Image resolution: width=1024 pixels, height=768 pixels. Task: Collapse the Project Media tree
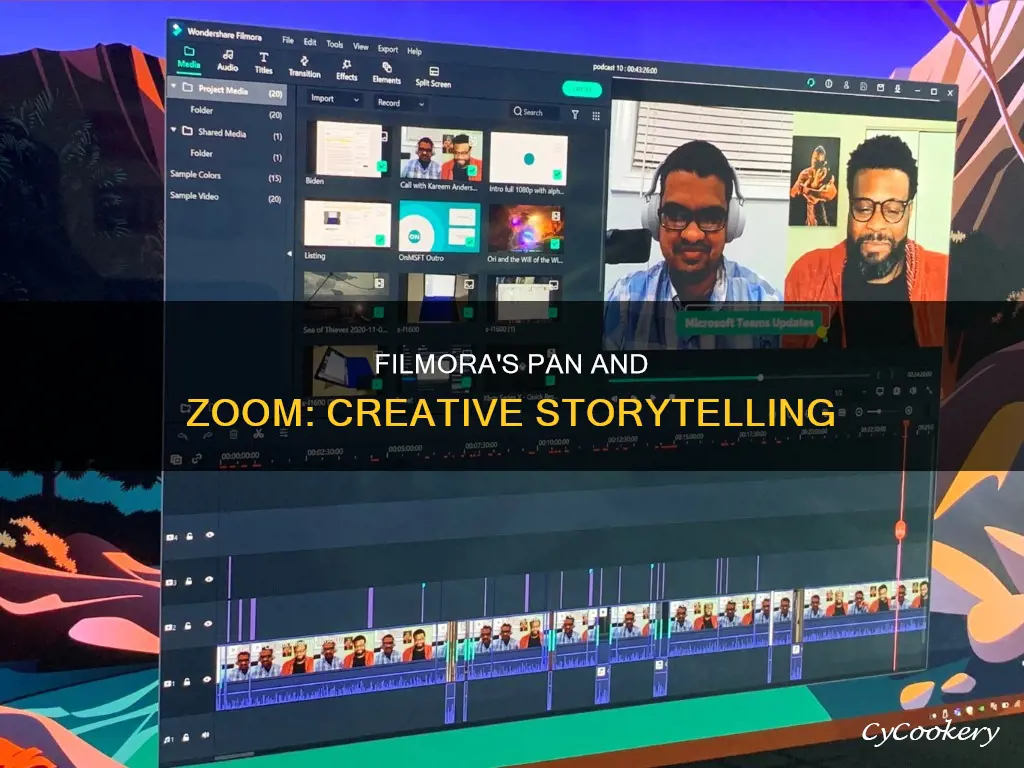coord(174,86)
